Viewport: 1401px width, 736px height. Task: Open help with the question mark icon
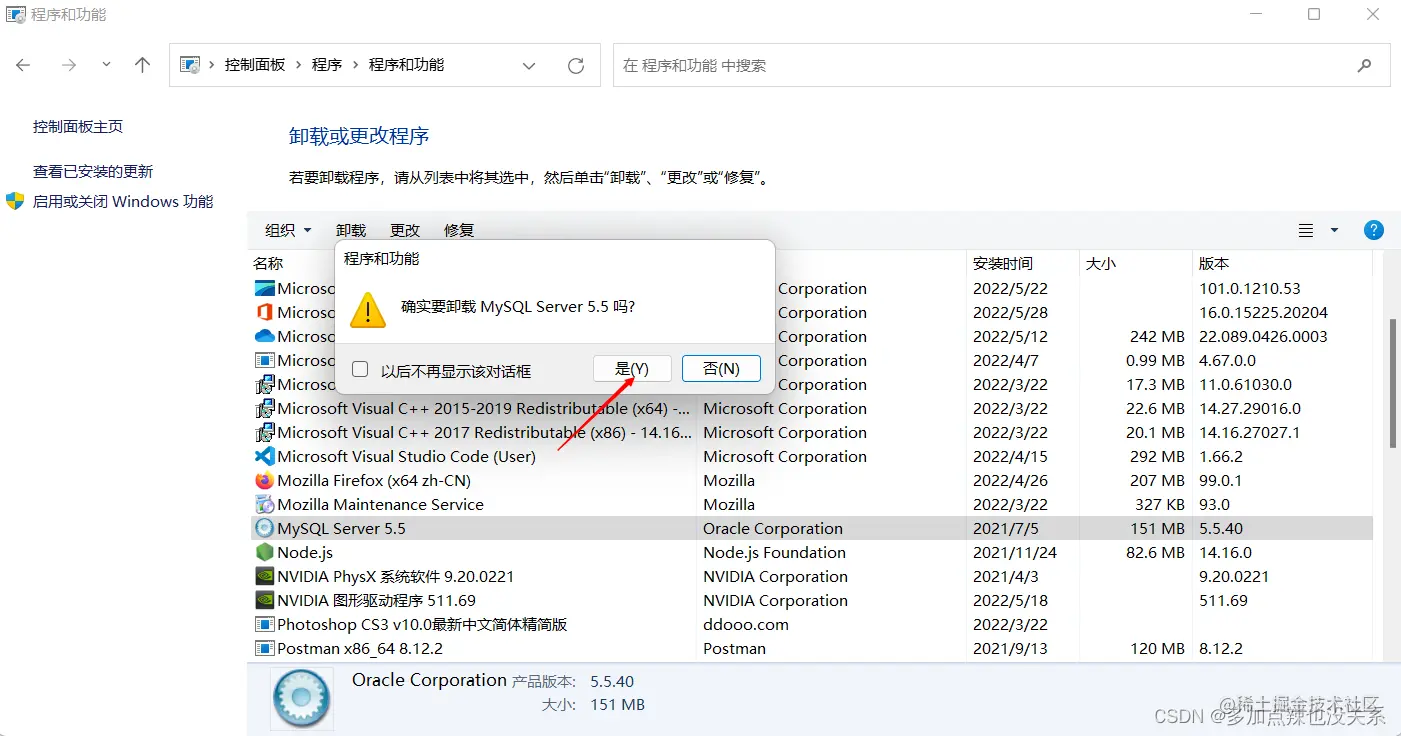[1374, 230]
